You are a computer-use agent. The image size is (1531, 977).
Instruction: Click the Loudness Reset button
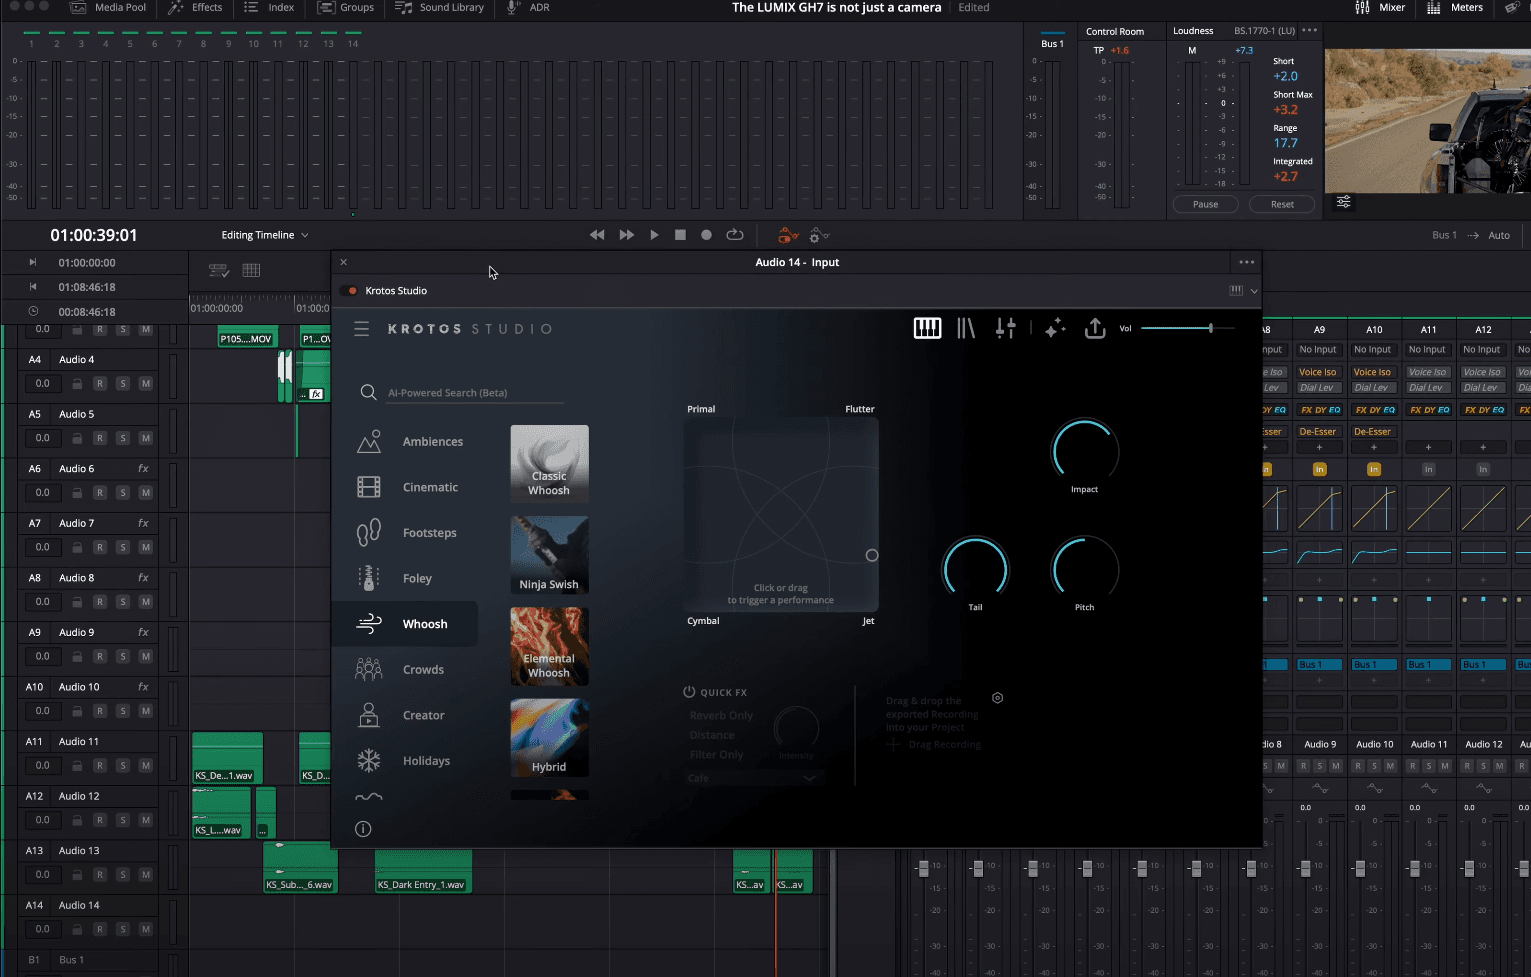coord(1282,204)
